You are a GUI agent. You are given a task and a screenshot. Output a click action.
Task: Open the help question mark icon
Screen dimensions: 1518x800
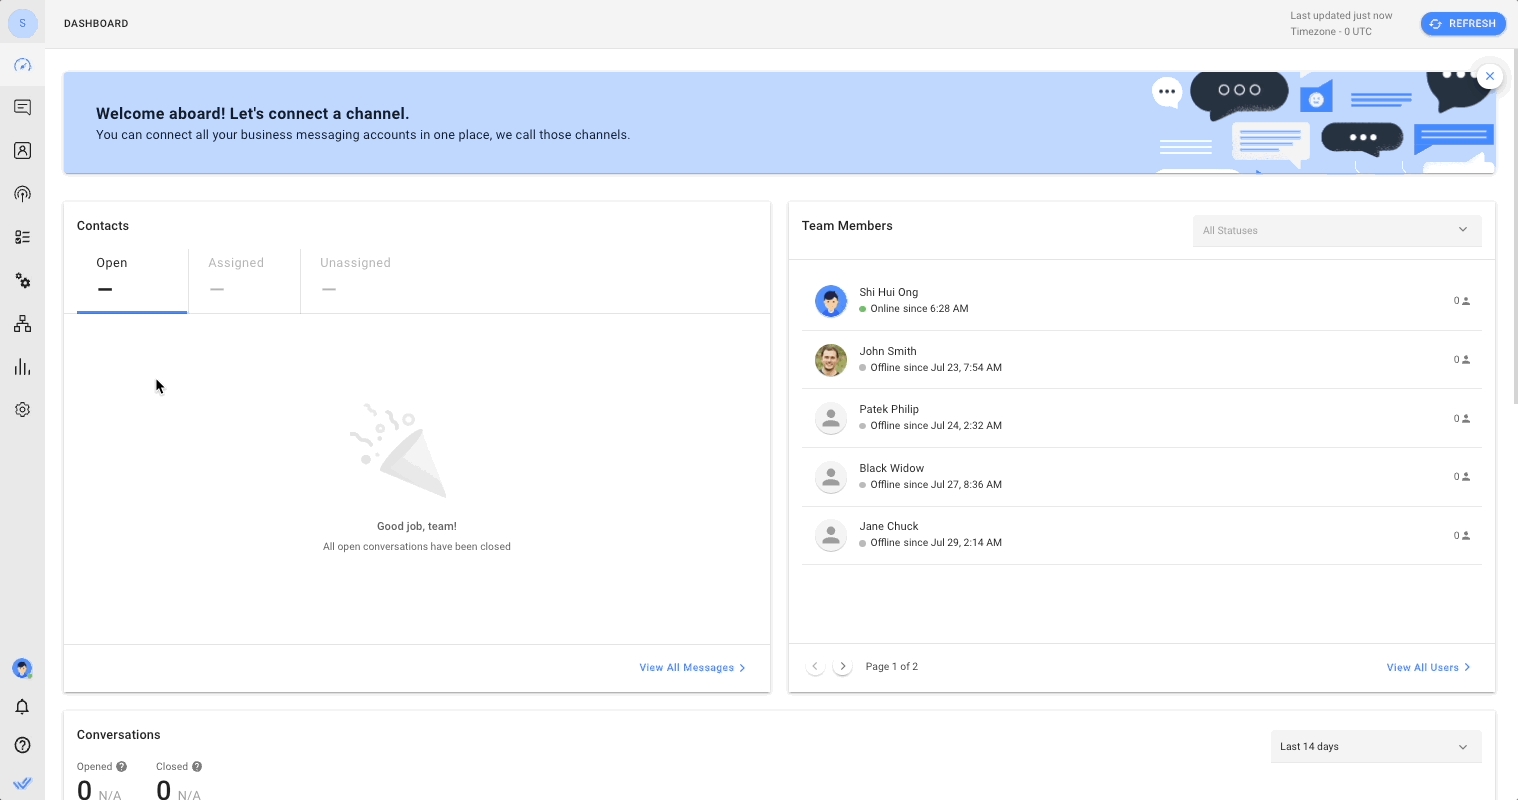click(22, 745)
